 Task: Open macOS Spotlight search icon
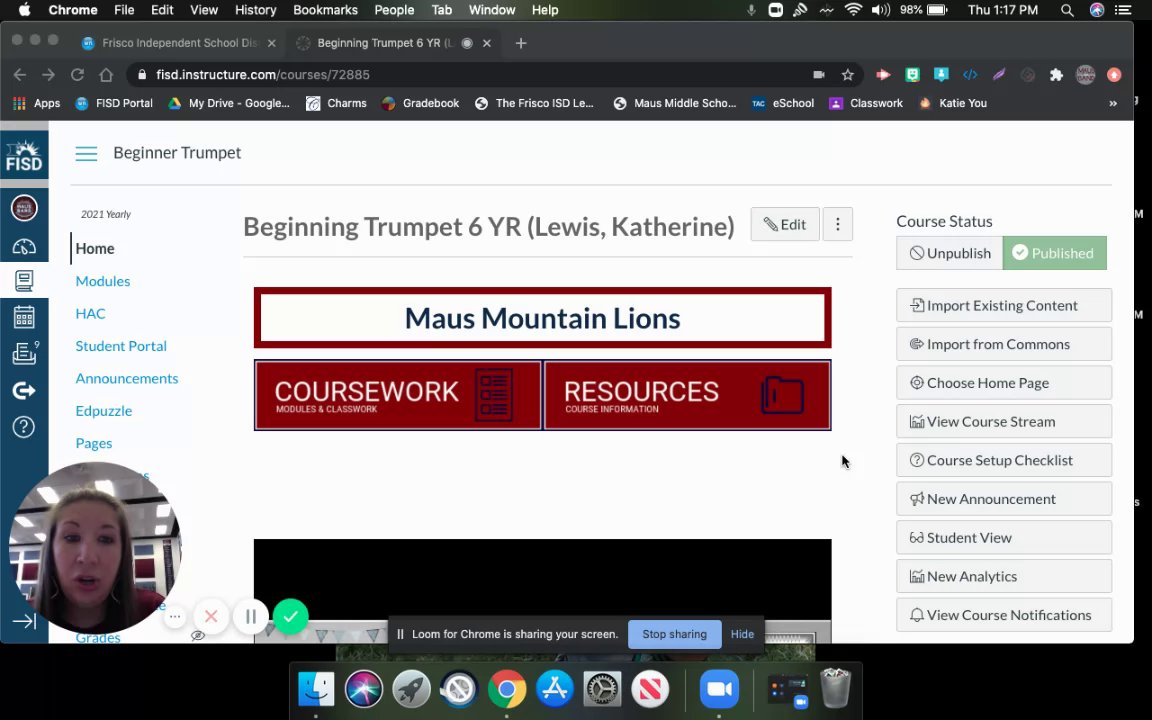point(1067,10)
